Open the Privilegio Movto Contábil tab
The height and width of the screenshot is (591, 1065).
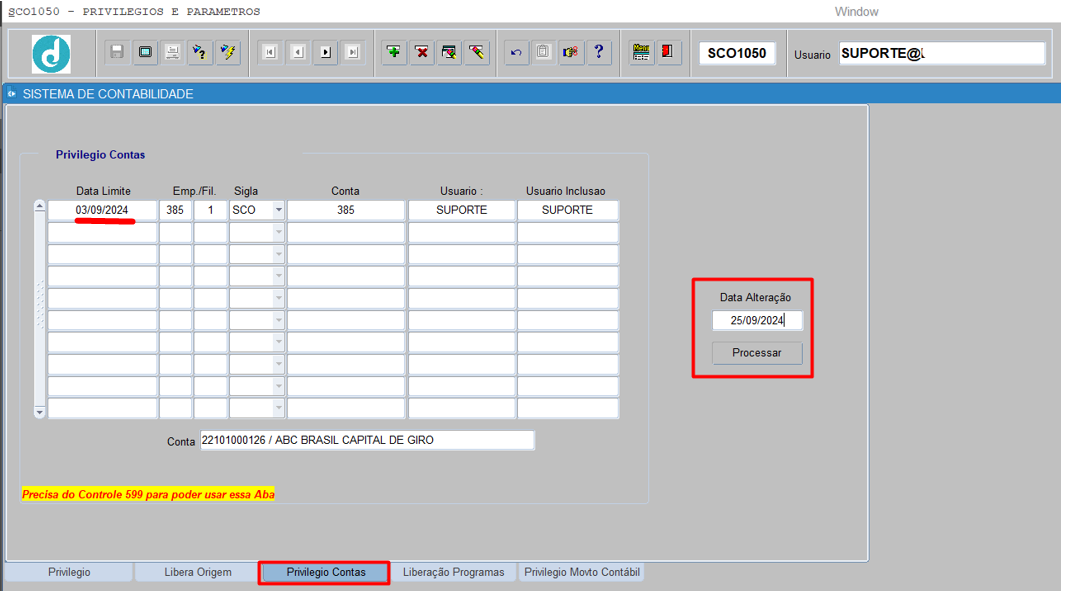point(582,572)
